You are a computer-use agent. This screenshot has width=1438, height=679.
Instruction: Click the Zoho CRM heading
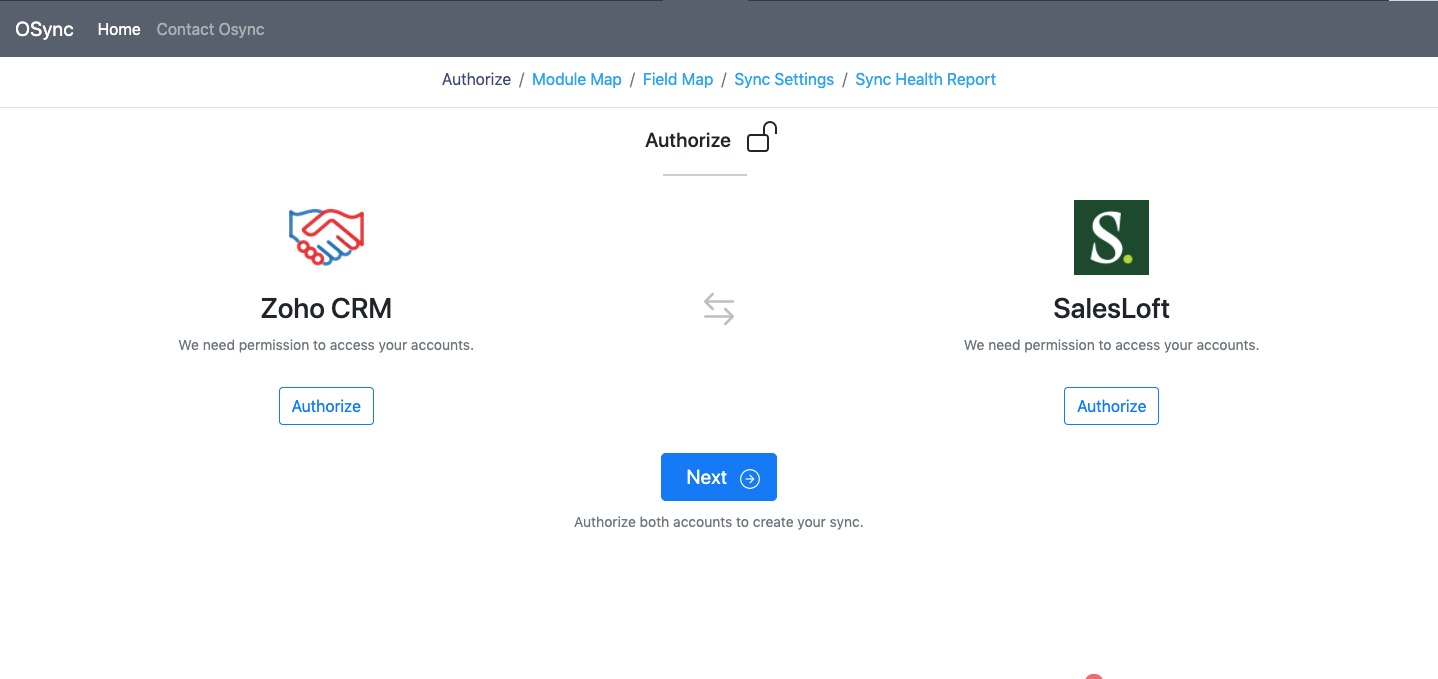coord(326,308)
